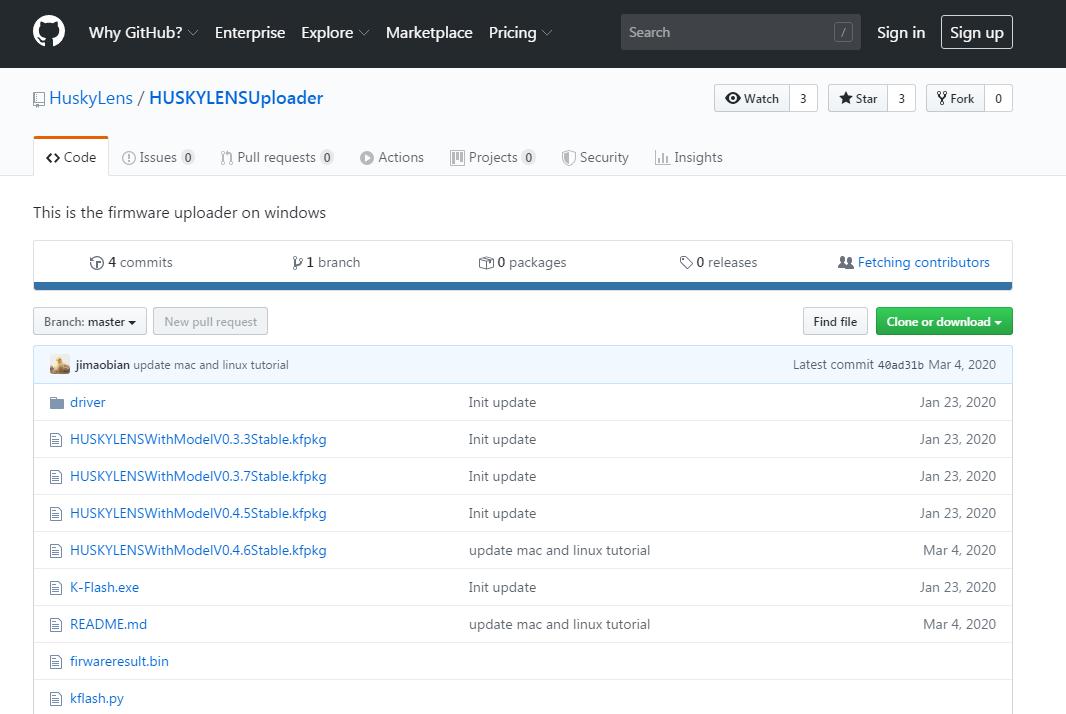Click the Sign in link
The image size is (1066, 714).
pyautogui.click(x=901, y=33)
